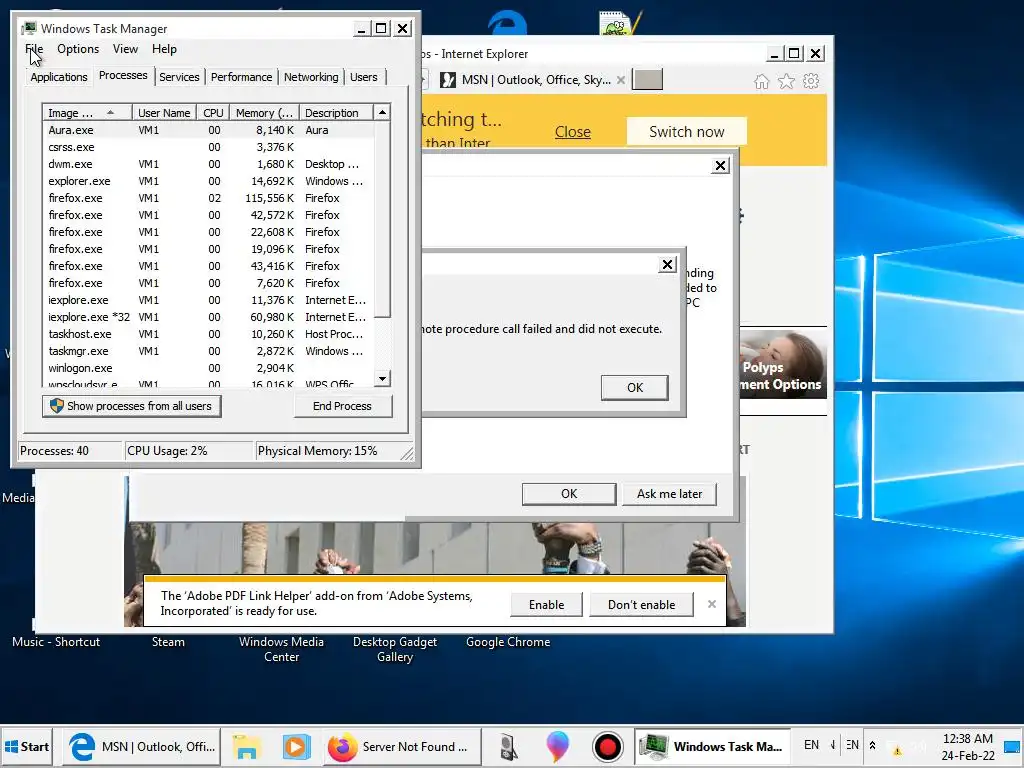Open File Explorer from the taskbar
Viewport: 1024px width, 768px height.
246,746
